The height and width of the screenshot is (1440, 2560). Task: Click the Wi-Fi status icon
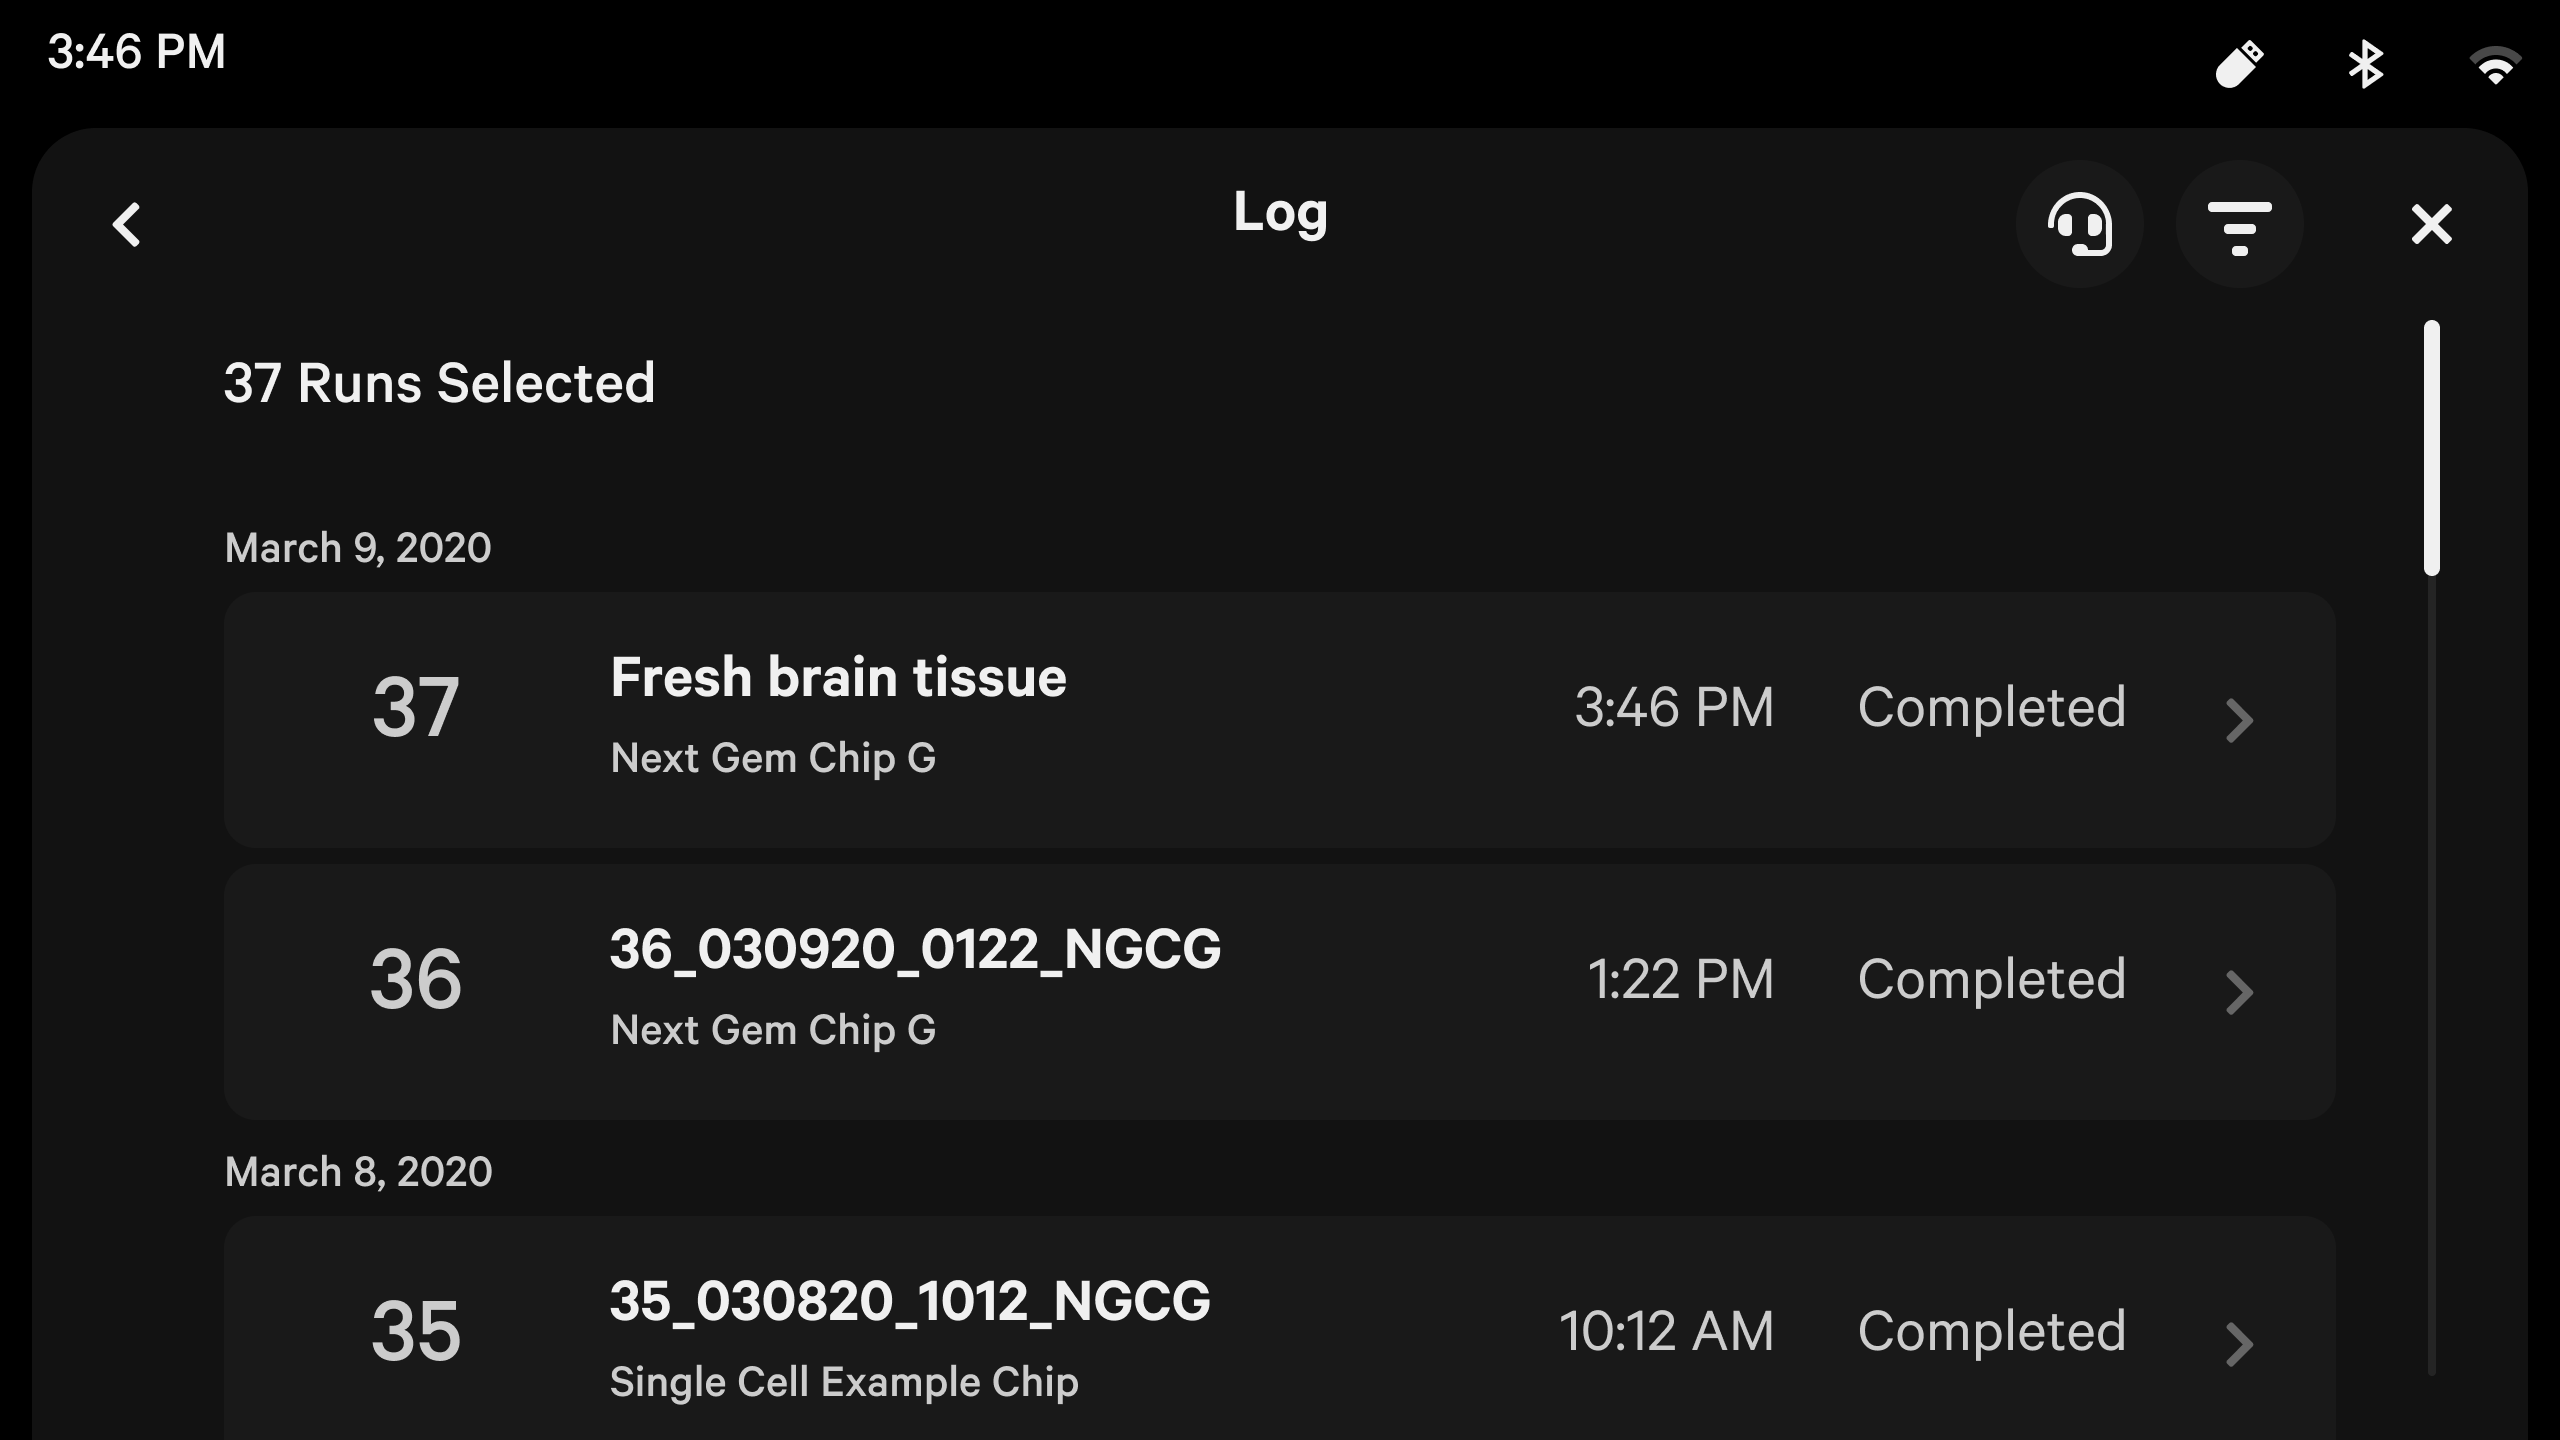2495,67
